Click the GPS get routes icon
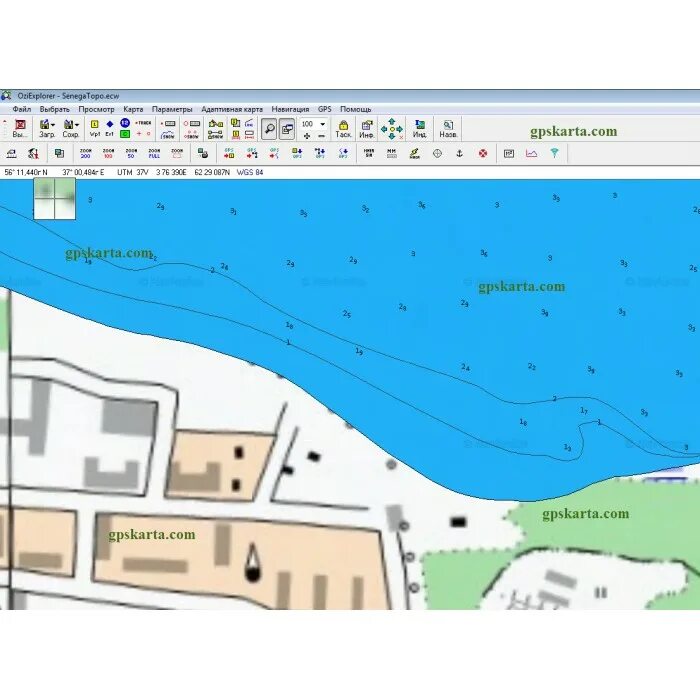 pyautogui.click(x=320, y=154)
